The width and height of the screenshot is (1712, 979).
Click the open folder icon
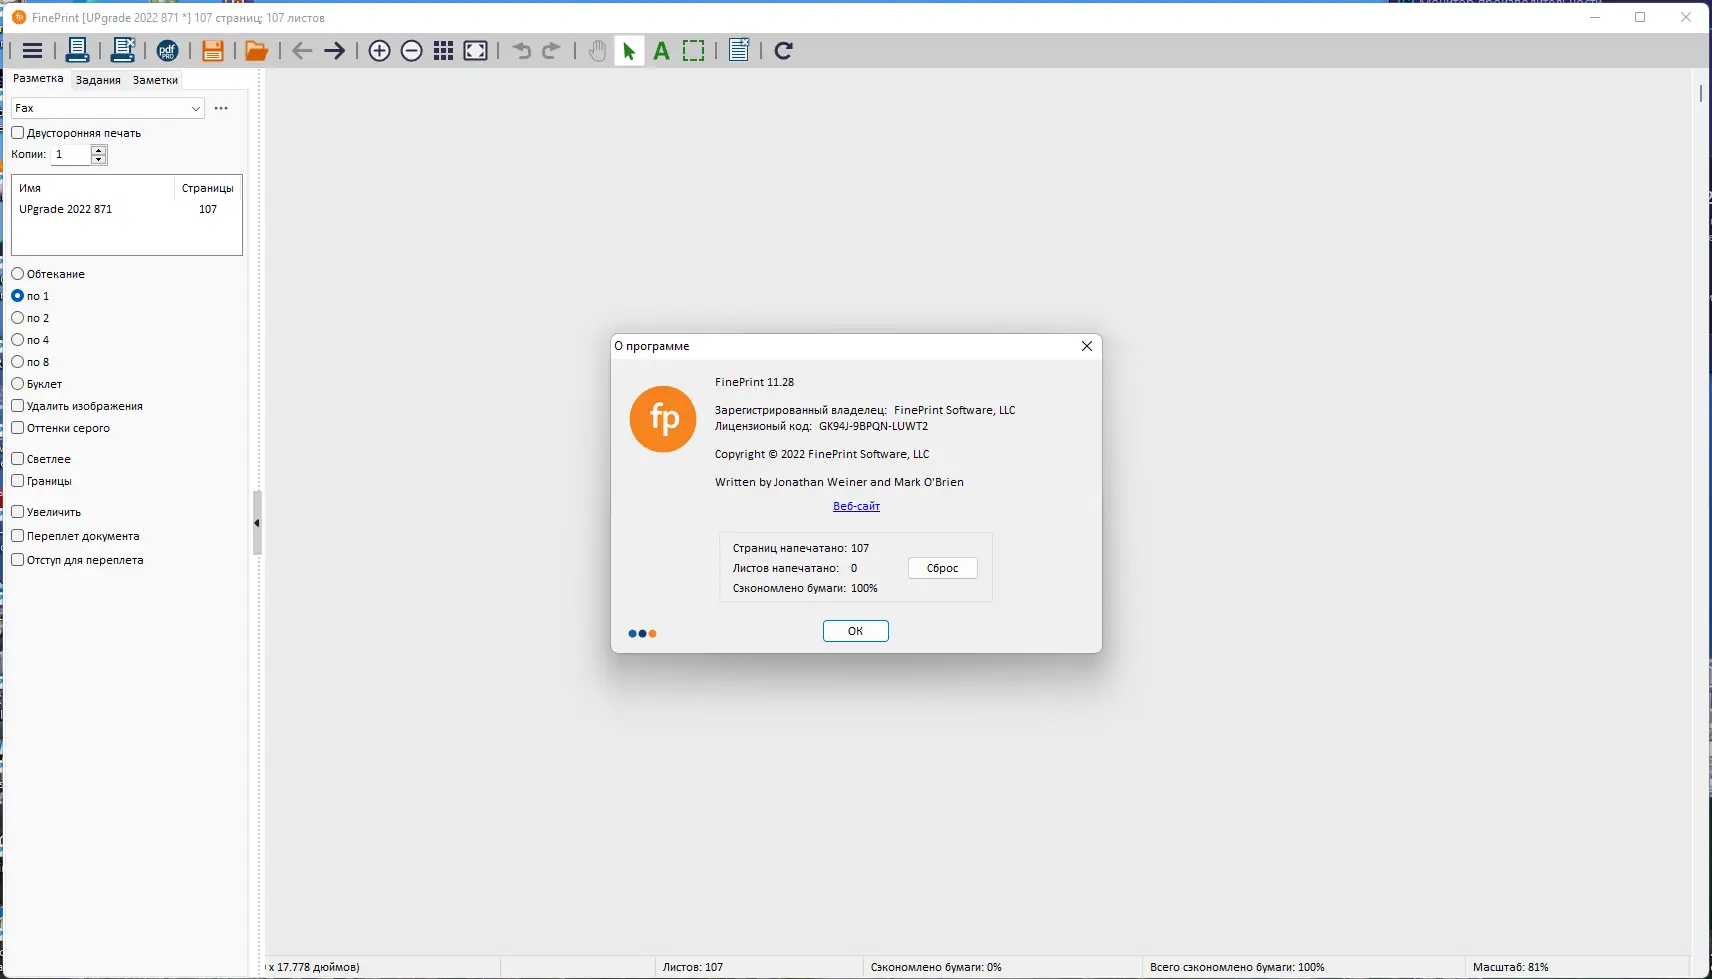click(x=256, y=51)
